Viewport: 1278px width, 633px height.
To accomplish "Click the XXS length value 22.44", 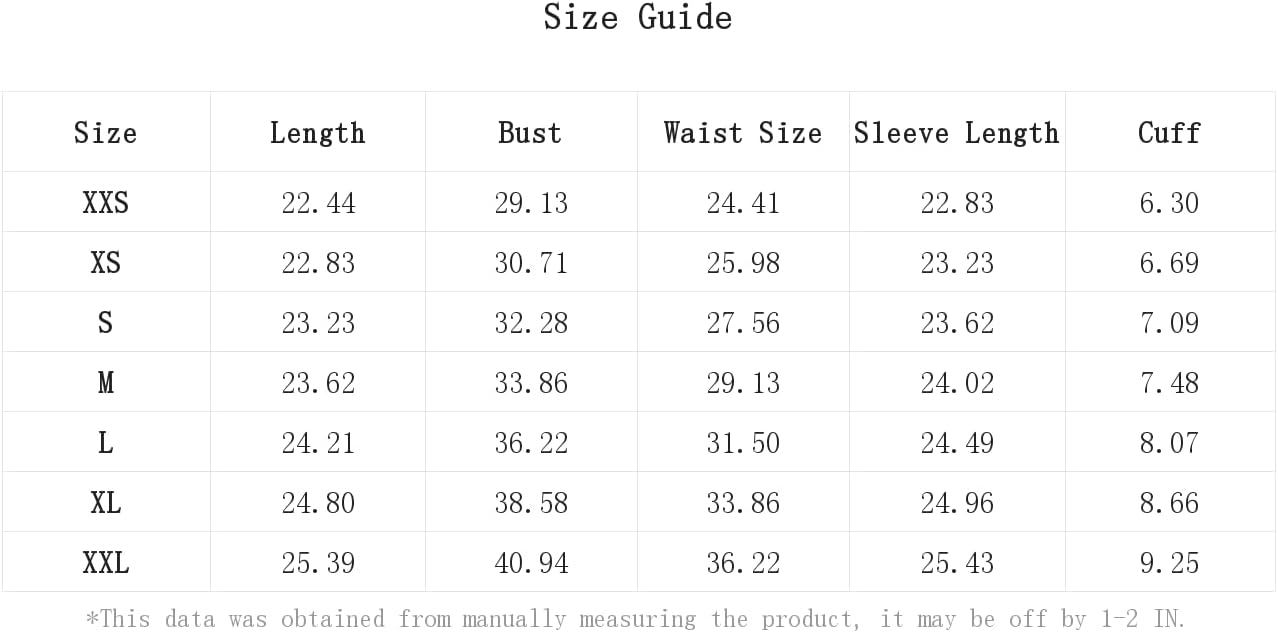I will click(318, 203).
